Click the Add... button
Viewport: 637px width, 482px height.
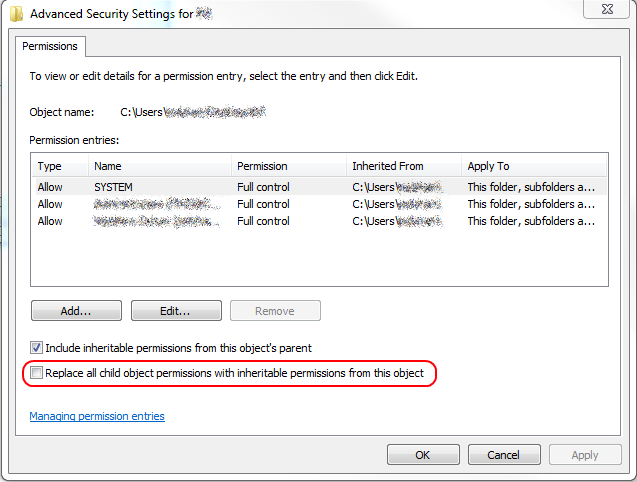pyautogui.click(x=76, y=311)
